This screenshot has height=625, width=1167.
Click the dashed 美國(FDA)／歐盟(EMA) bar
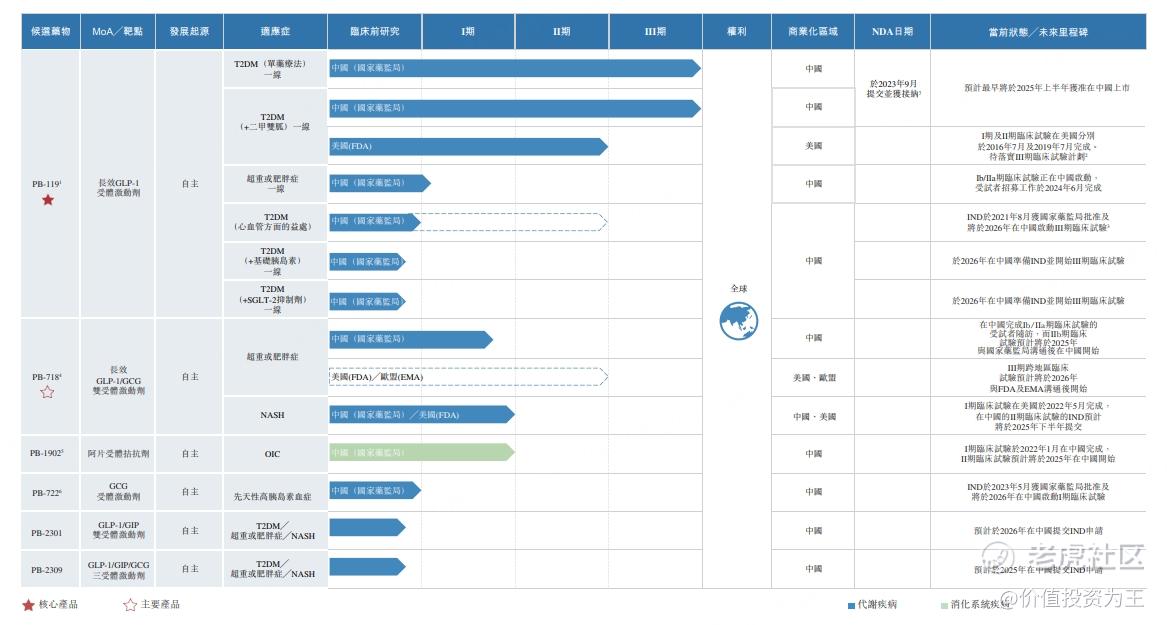point(468,377)
